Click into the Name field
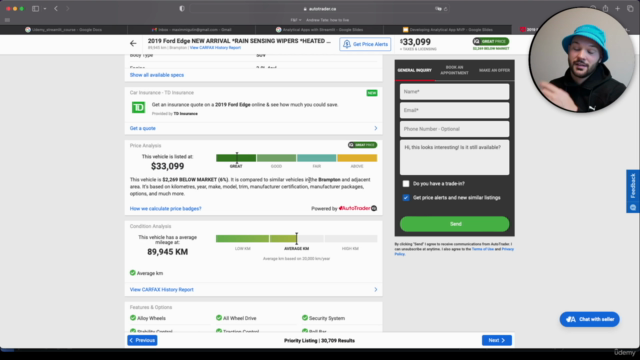The image size is (640, 360). (x=454, y=91)
